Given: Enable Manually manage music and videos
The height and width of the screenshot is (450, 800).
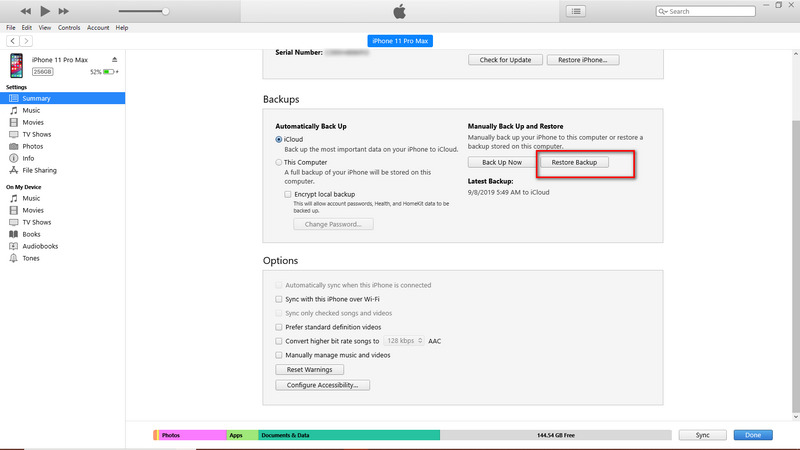Looking at the screenshot, I should pos(279,355).
